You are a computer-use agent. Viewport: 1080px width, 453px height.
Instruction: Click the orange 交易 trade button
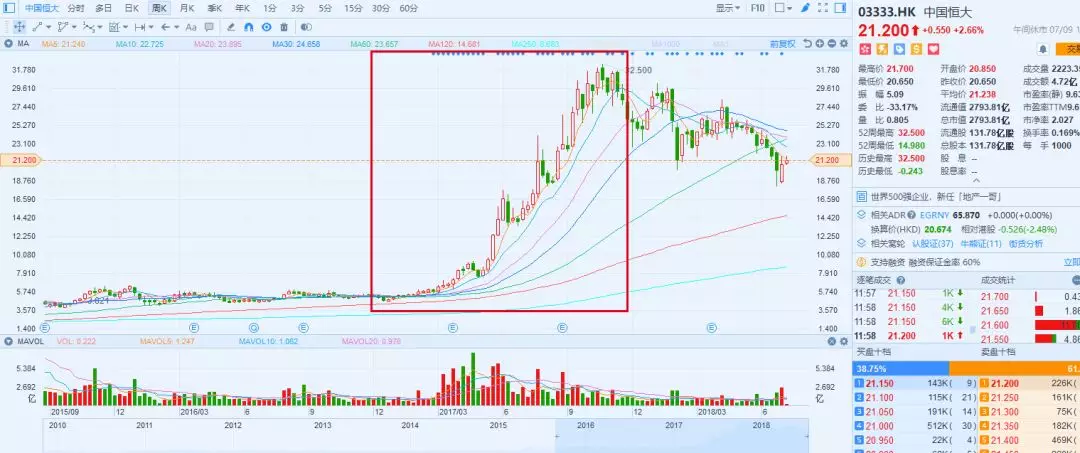pyautogui.click(x=1068, y=49)
